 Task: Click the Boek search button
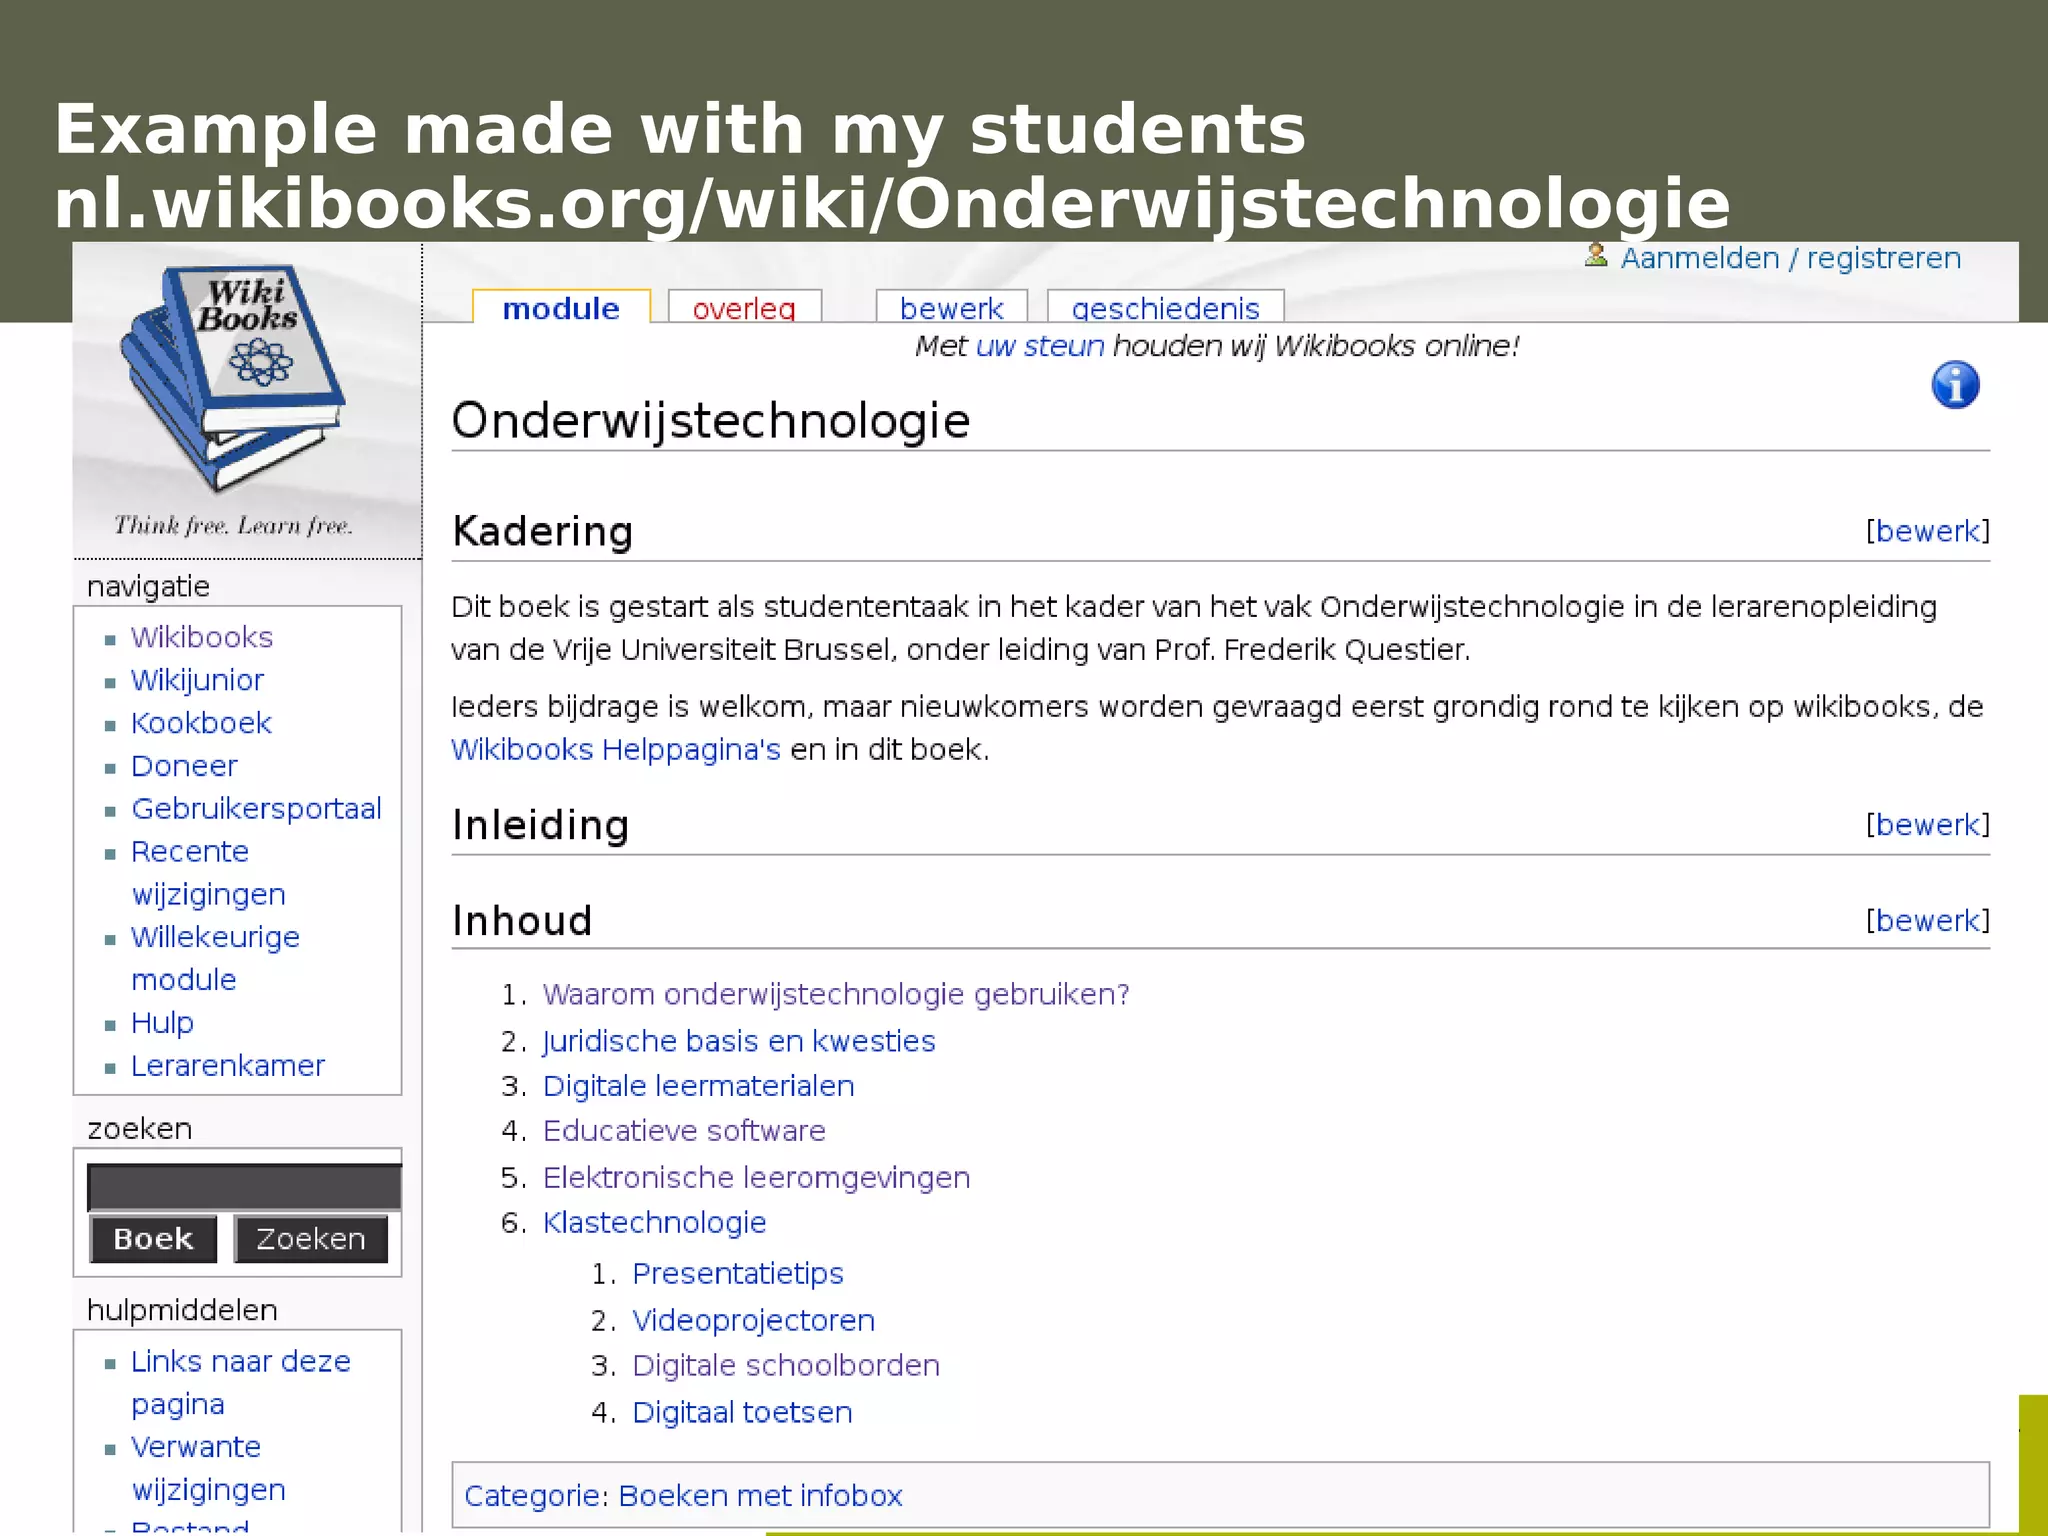pyautogui.click(x=153, y=1239)
